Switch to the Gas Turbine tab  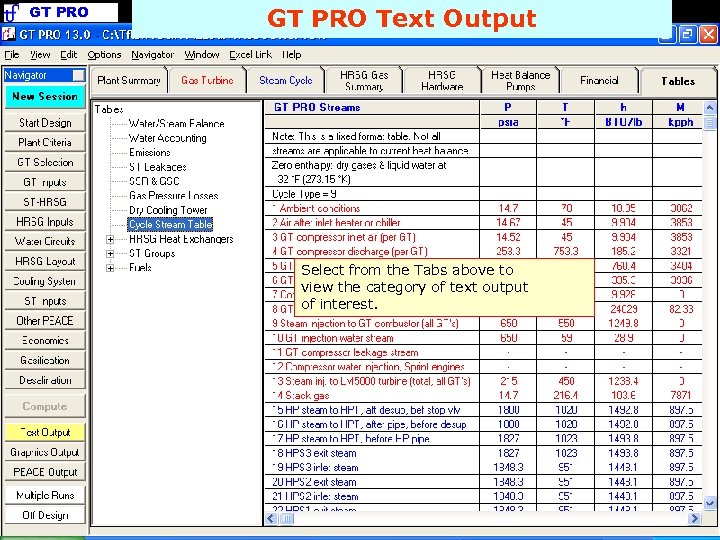(x=207, y=80)
